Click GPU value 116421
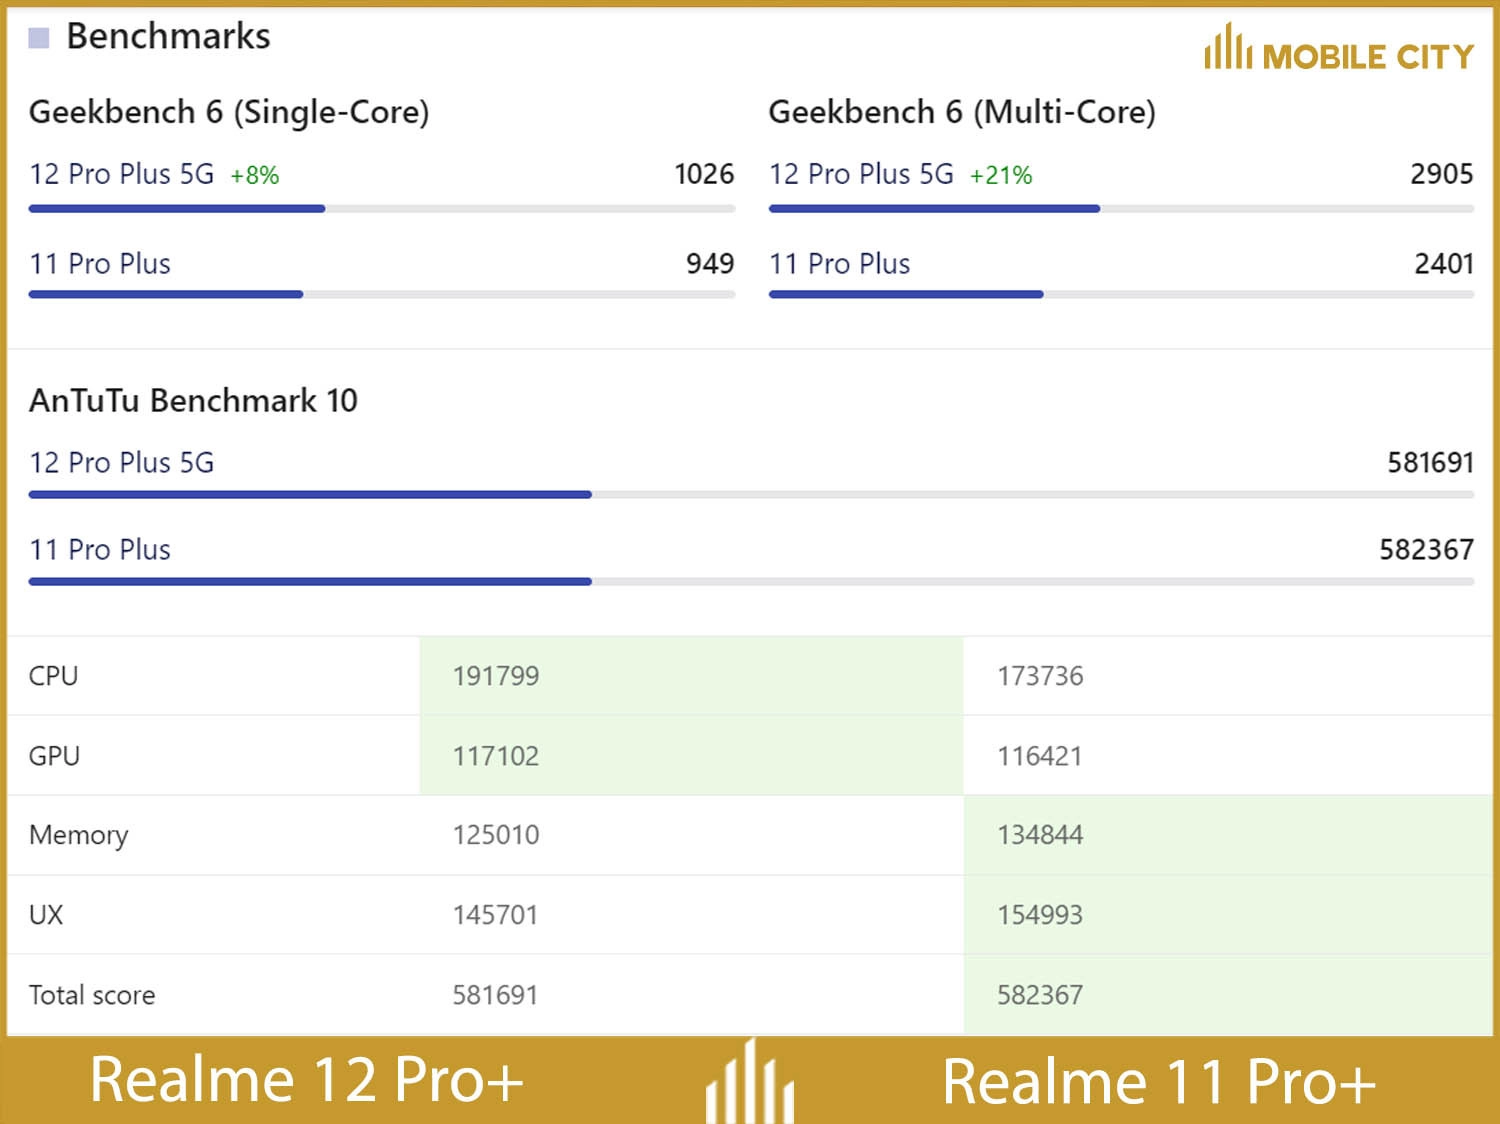 (1040, 756)
